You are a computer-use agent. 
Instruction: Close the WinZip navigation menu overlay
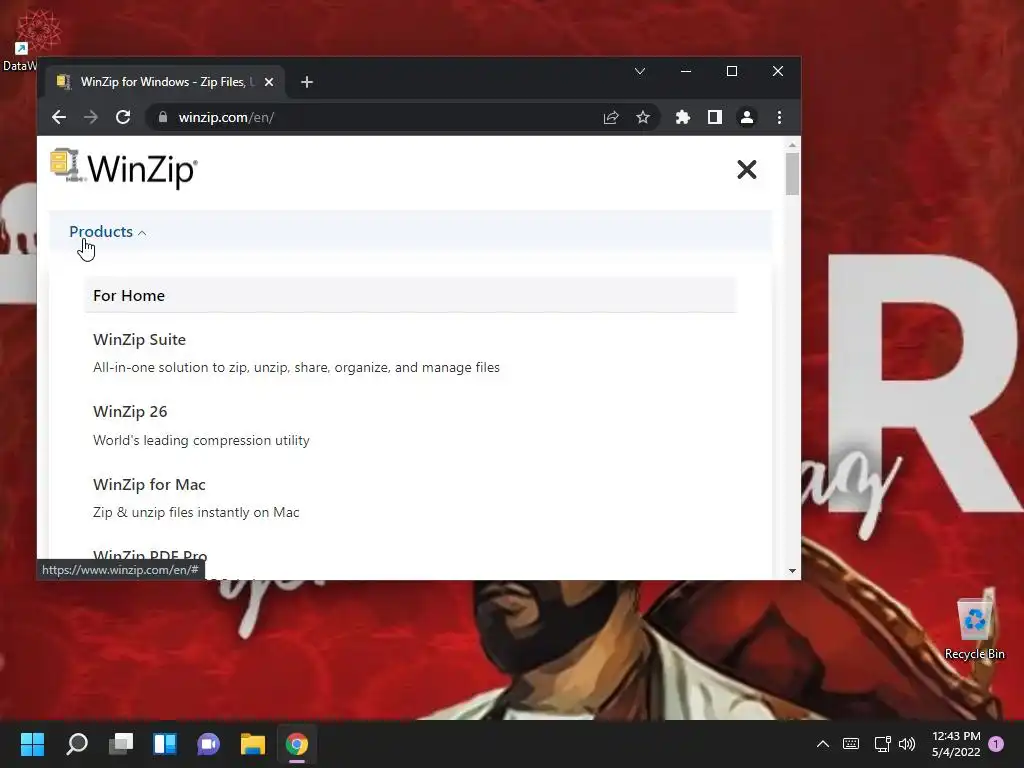click(746, 170)
